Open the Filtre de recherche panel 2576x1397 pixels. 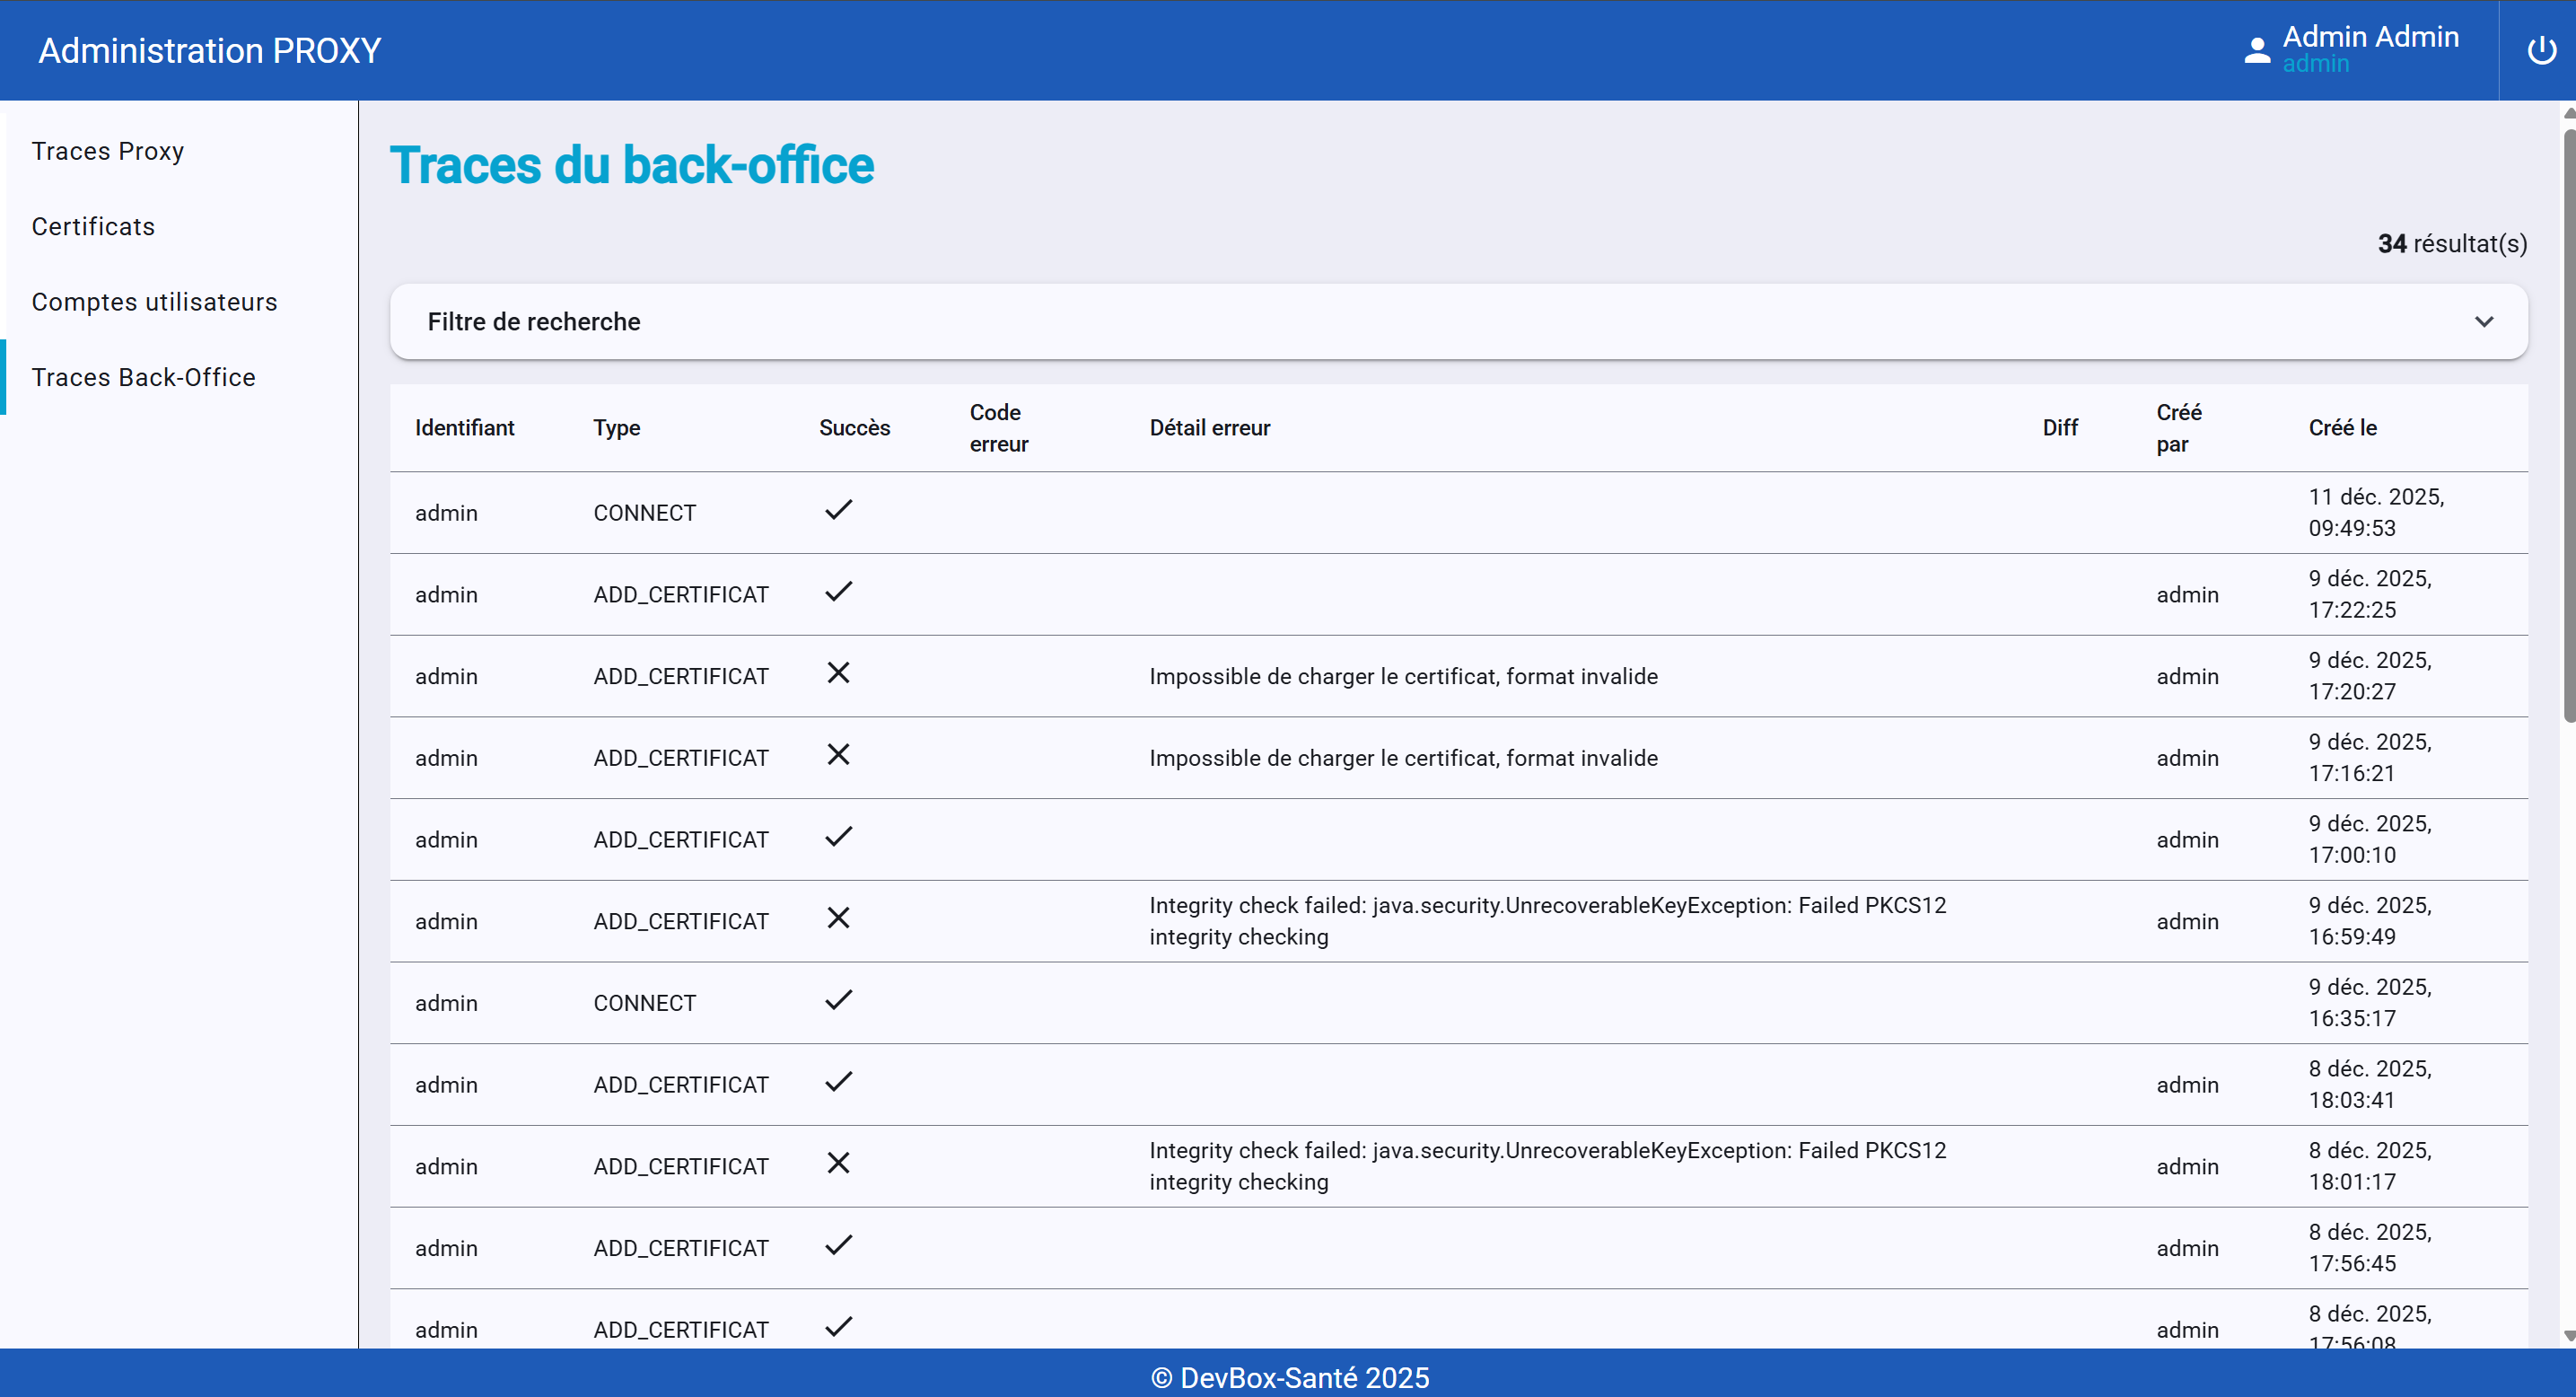(x=534, y=322)
